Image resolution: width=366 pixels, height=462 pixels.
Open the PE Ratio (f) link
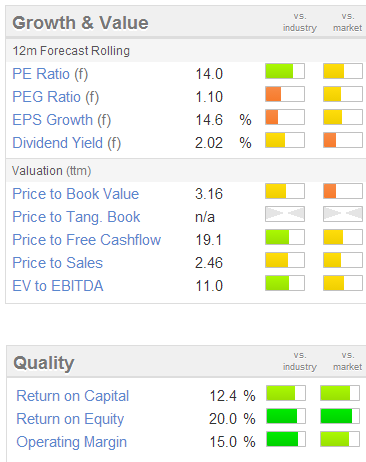click(x=50, y=74)
